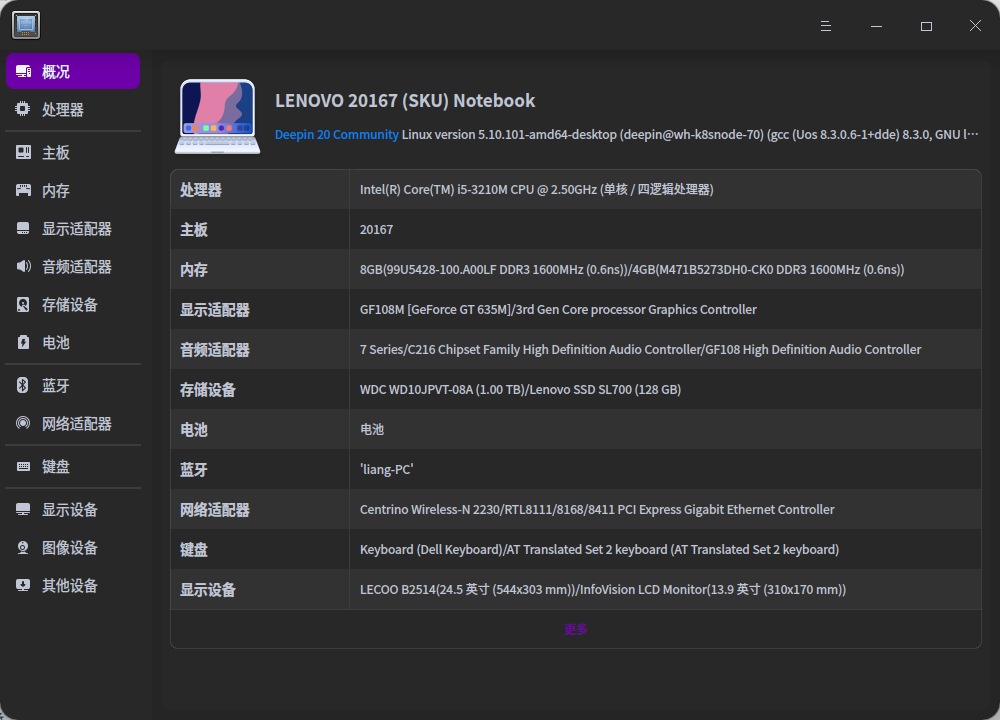The image size is (1000, 720).
Task: Select the 显示适配器 display adapter icon
Action: pyautogui.click(x=22, y=227)
